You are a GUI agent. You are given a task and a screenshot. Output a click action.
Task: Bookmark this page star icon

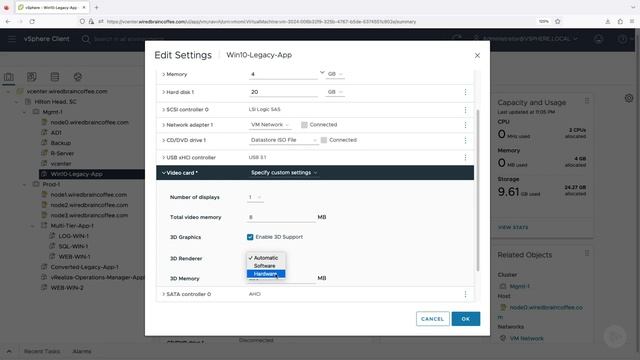558,22
